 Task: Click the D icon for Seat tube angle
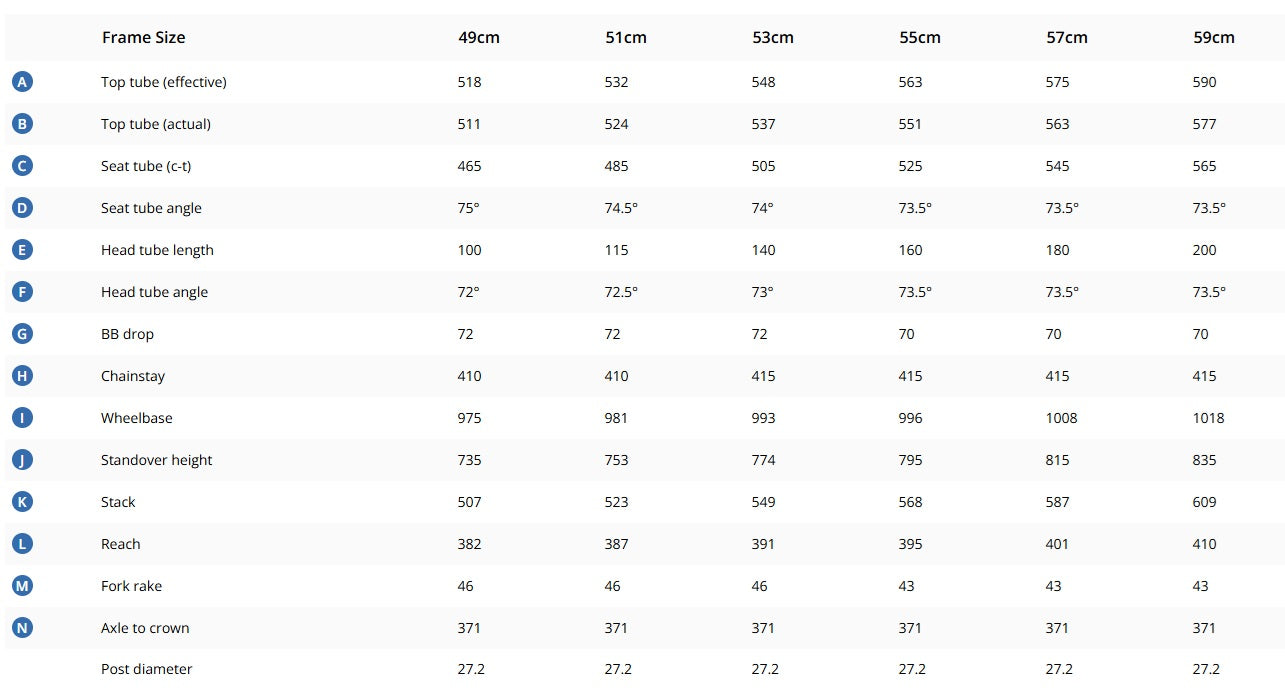pos(22,208)
